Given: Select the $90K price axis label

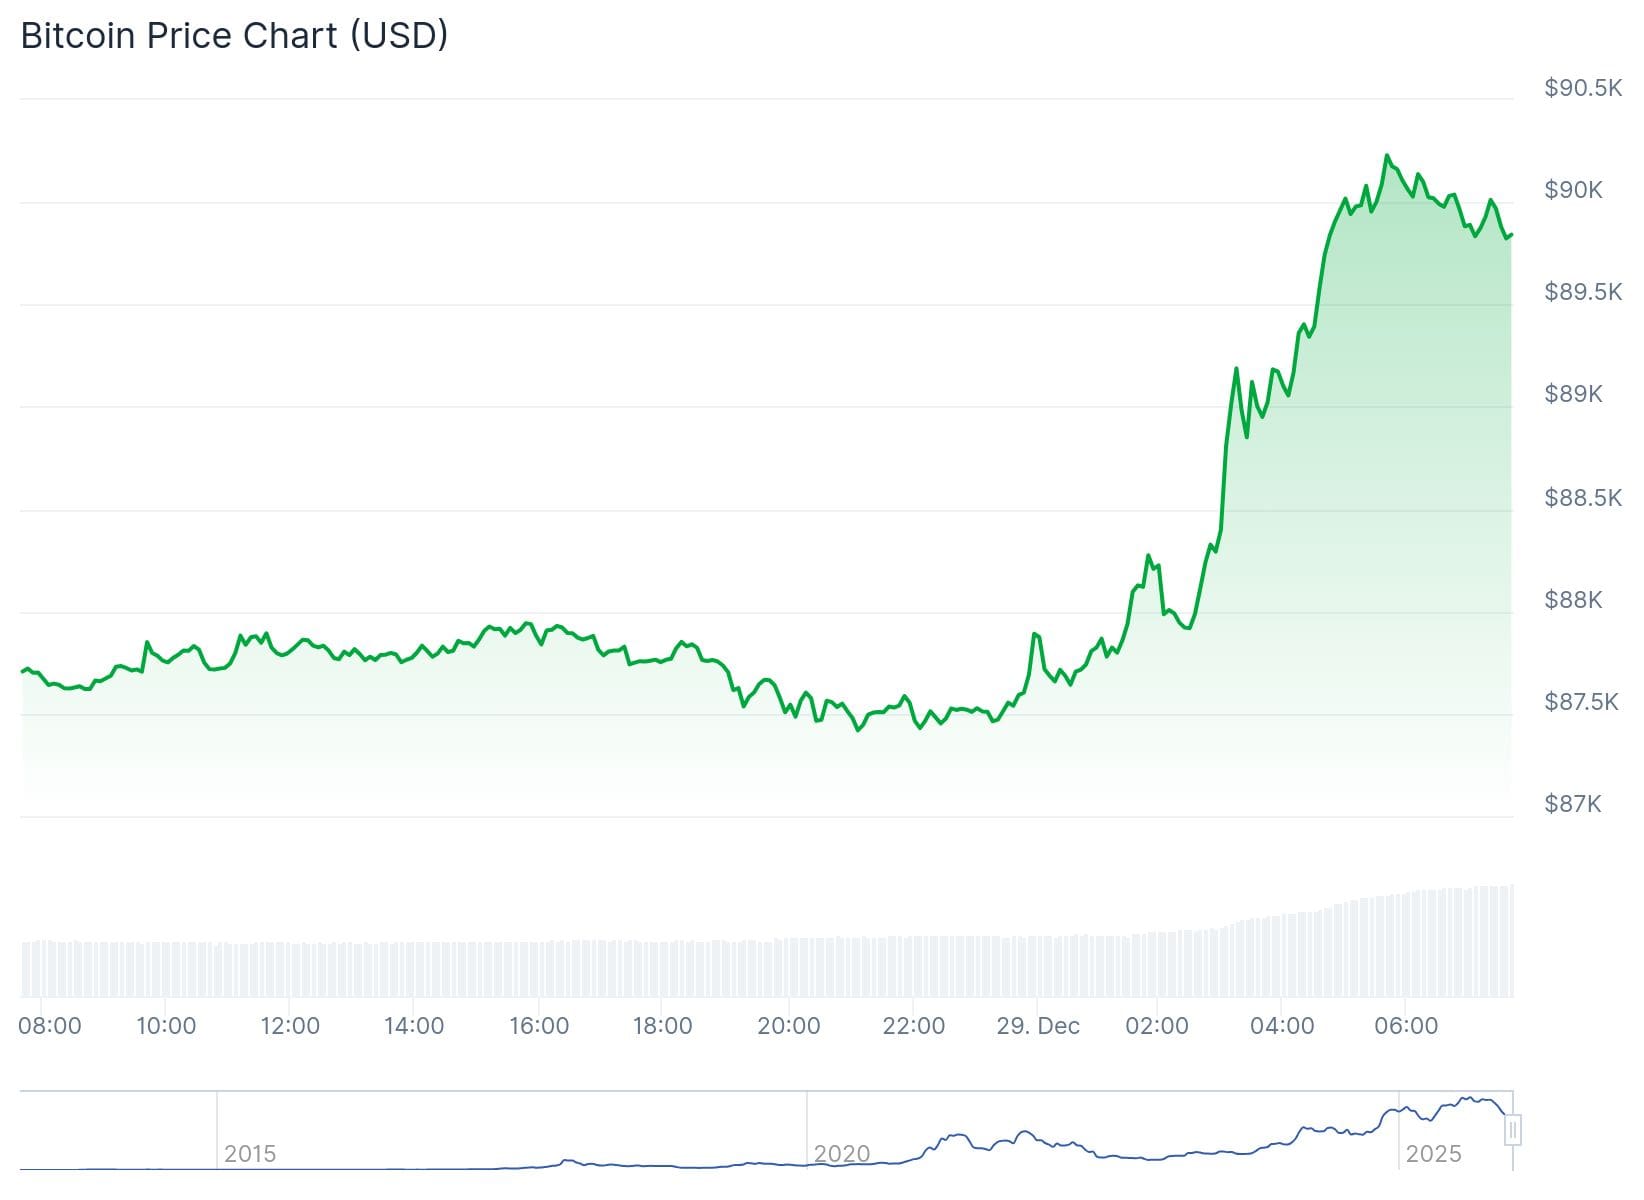Looking at the screenshot, I should (1573, 190).
